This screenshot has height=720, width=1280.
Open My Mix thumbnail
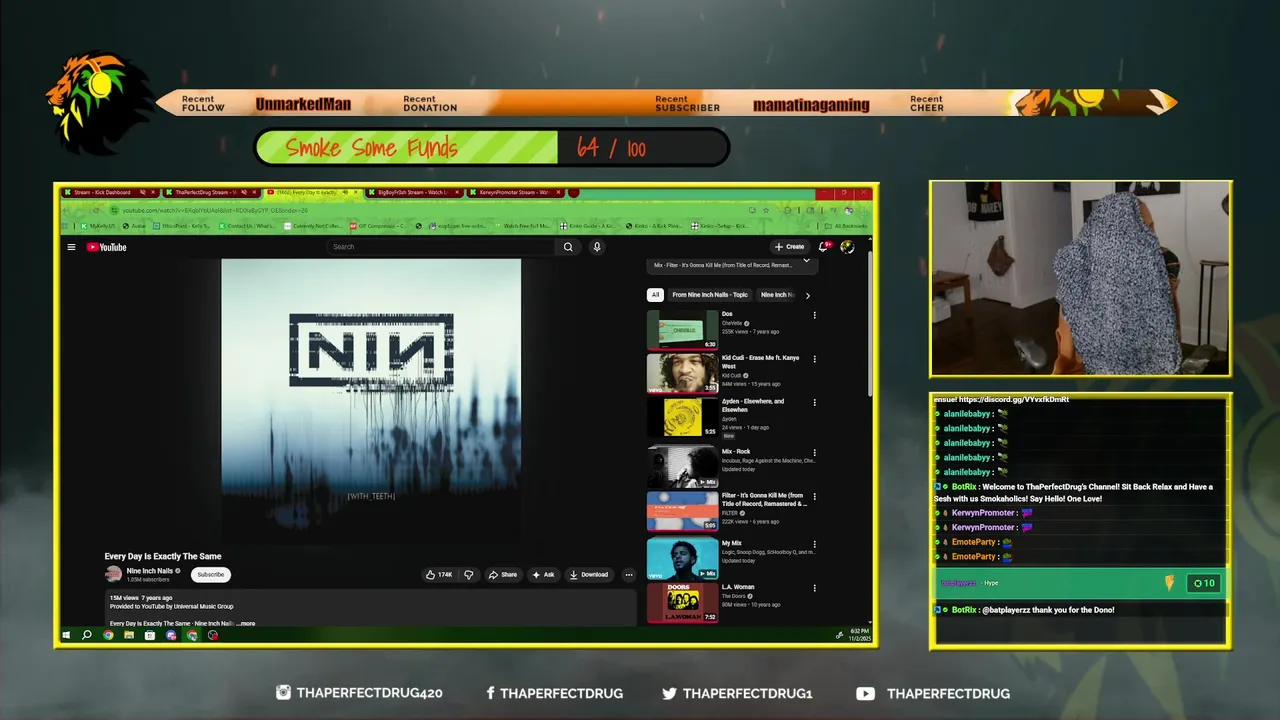(x=682, y=559)
